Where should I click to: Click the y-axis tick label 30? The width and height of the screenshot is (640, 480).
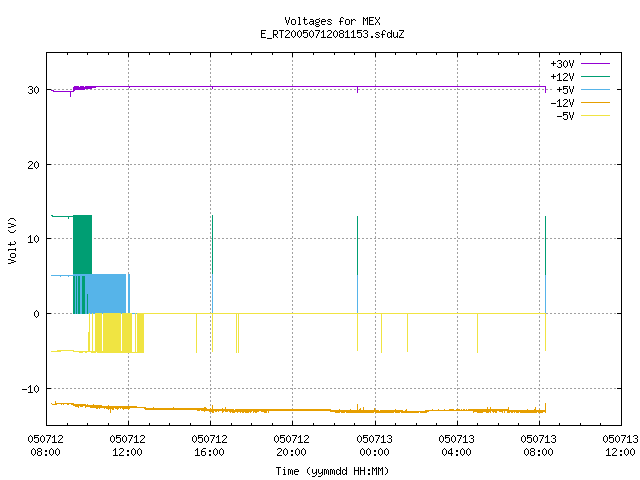(33, 90)
